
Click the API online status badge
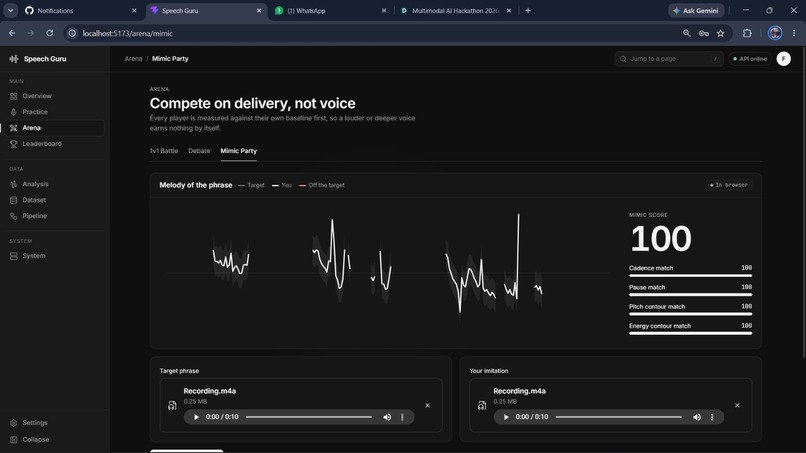749,59
